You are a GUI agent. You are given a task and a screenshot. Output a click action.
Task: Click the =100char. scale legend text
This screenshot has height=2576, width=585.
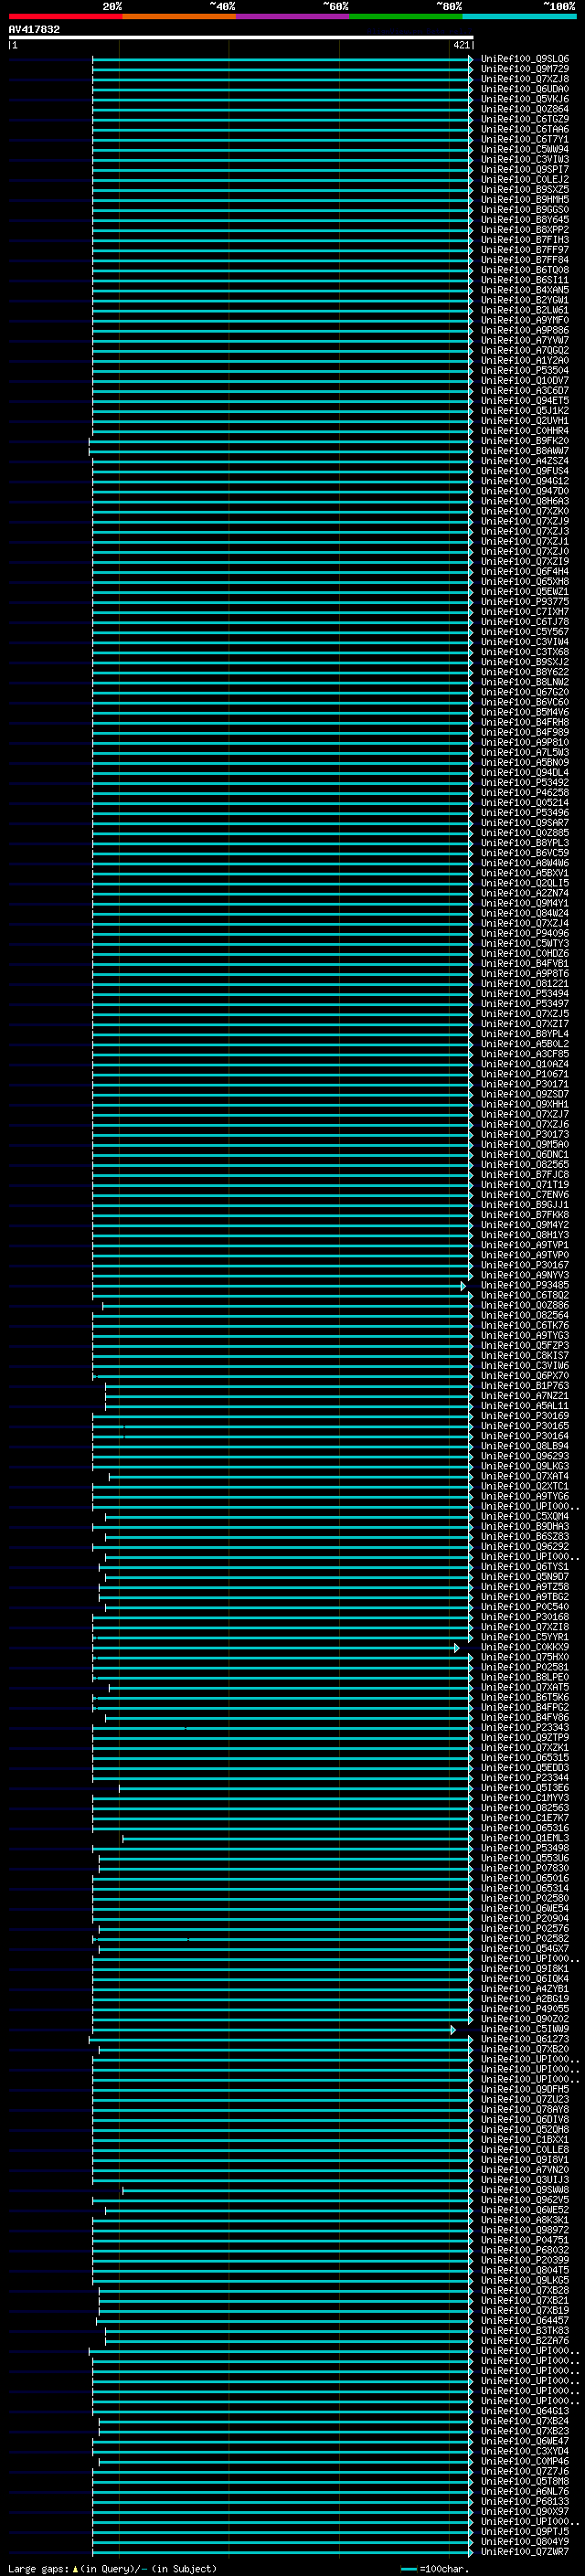444,2569
